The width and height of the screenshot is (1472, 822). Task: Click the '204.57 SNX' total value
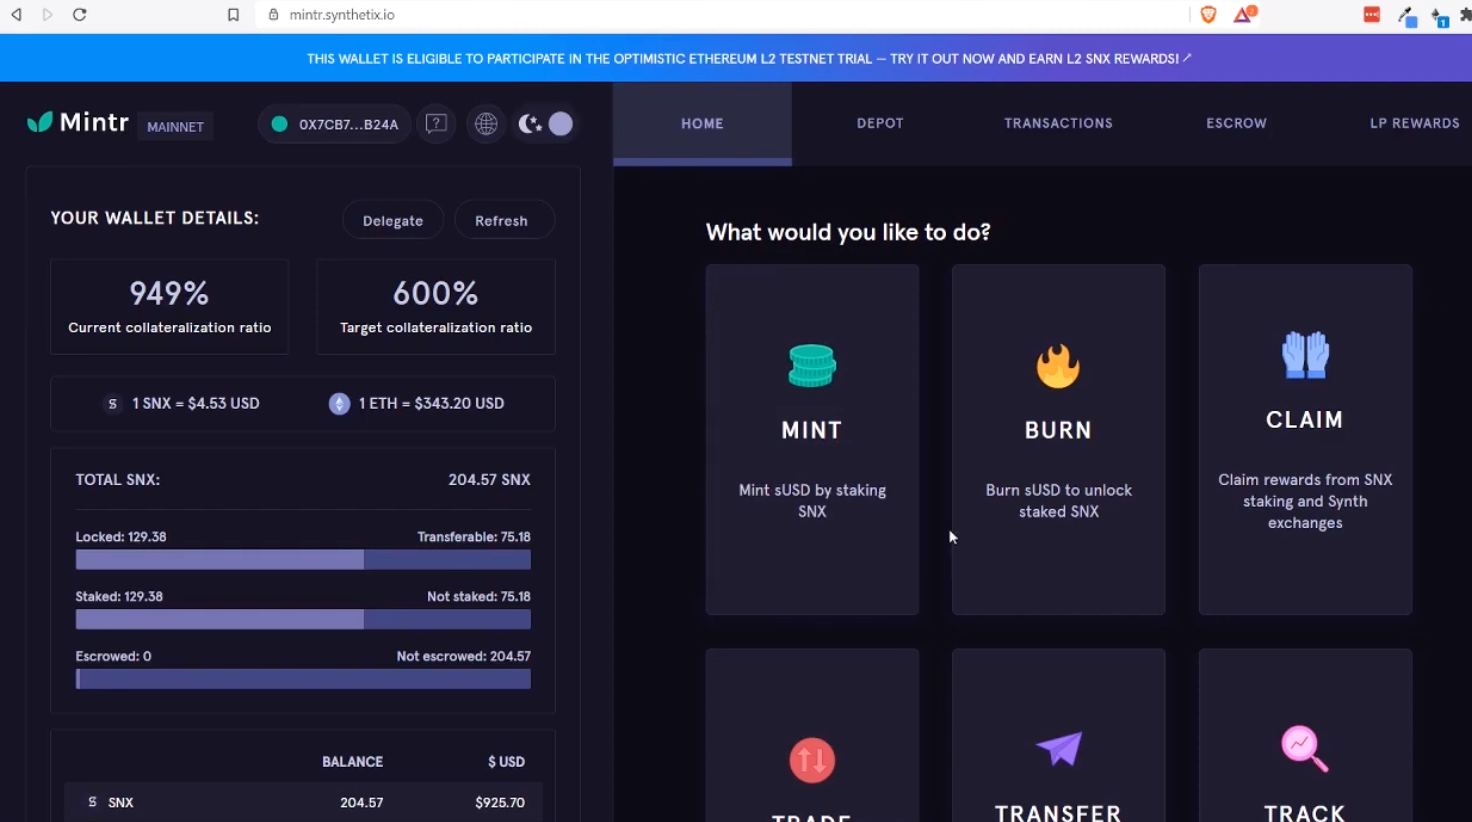pyautogui.click(x=489, y=480)
